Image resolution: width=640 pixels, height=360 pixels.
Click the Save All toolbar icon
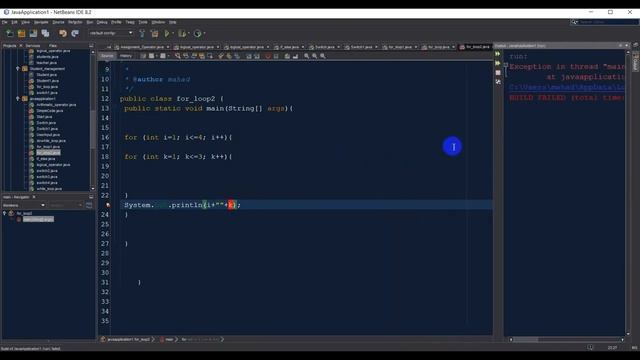tap(45, 33)
